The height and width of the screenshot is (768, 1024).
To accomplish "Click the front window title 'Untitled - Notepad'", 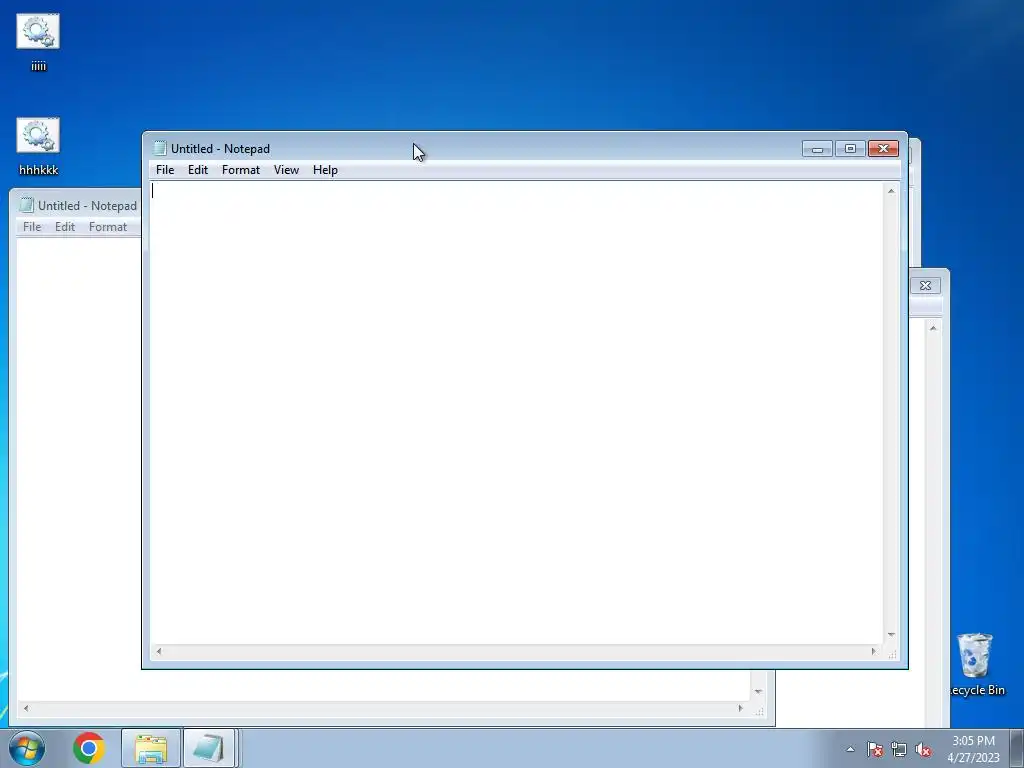I will pyautogui.click(x=220, y=149).
